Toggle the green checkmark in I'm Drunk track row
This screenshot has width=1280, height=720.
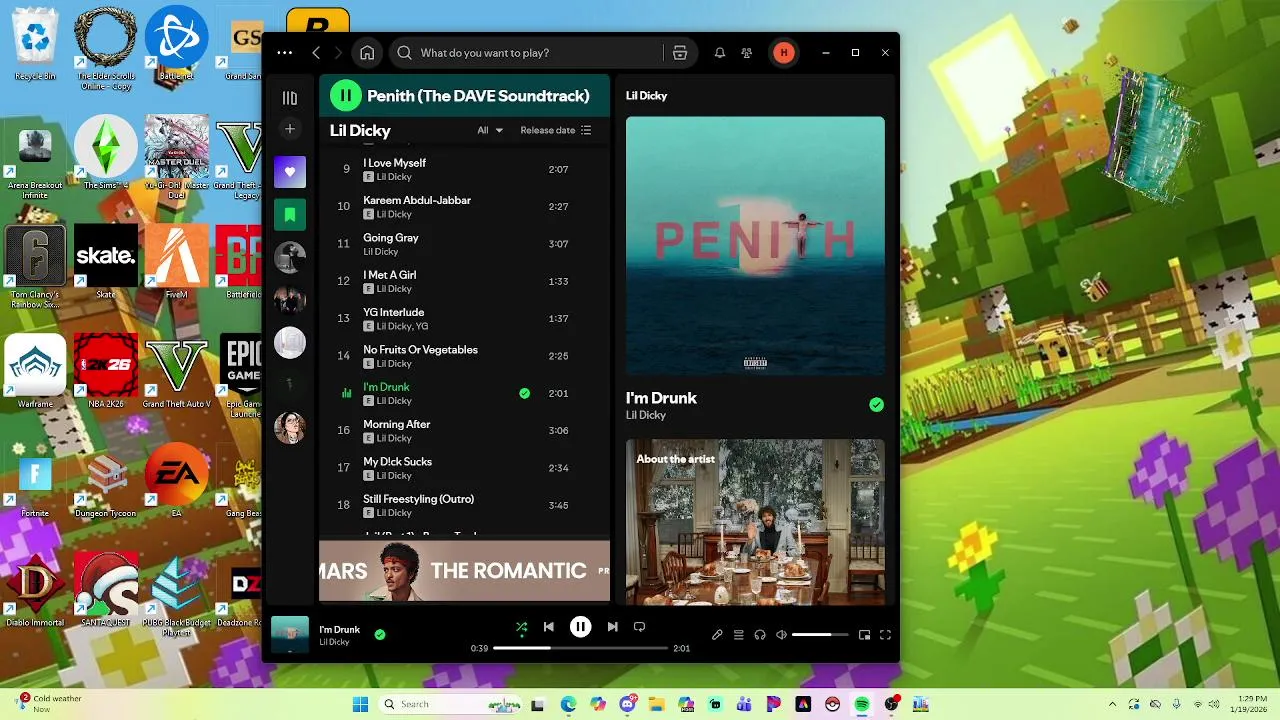click(524, 393)
